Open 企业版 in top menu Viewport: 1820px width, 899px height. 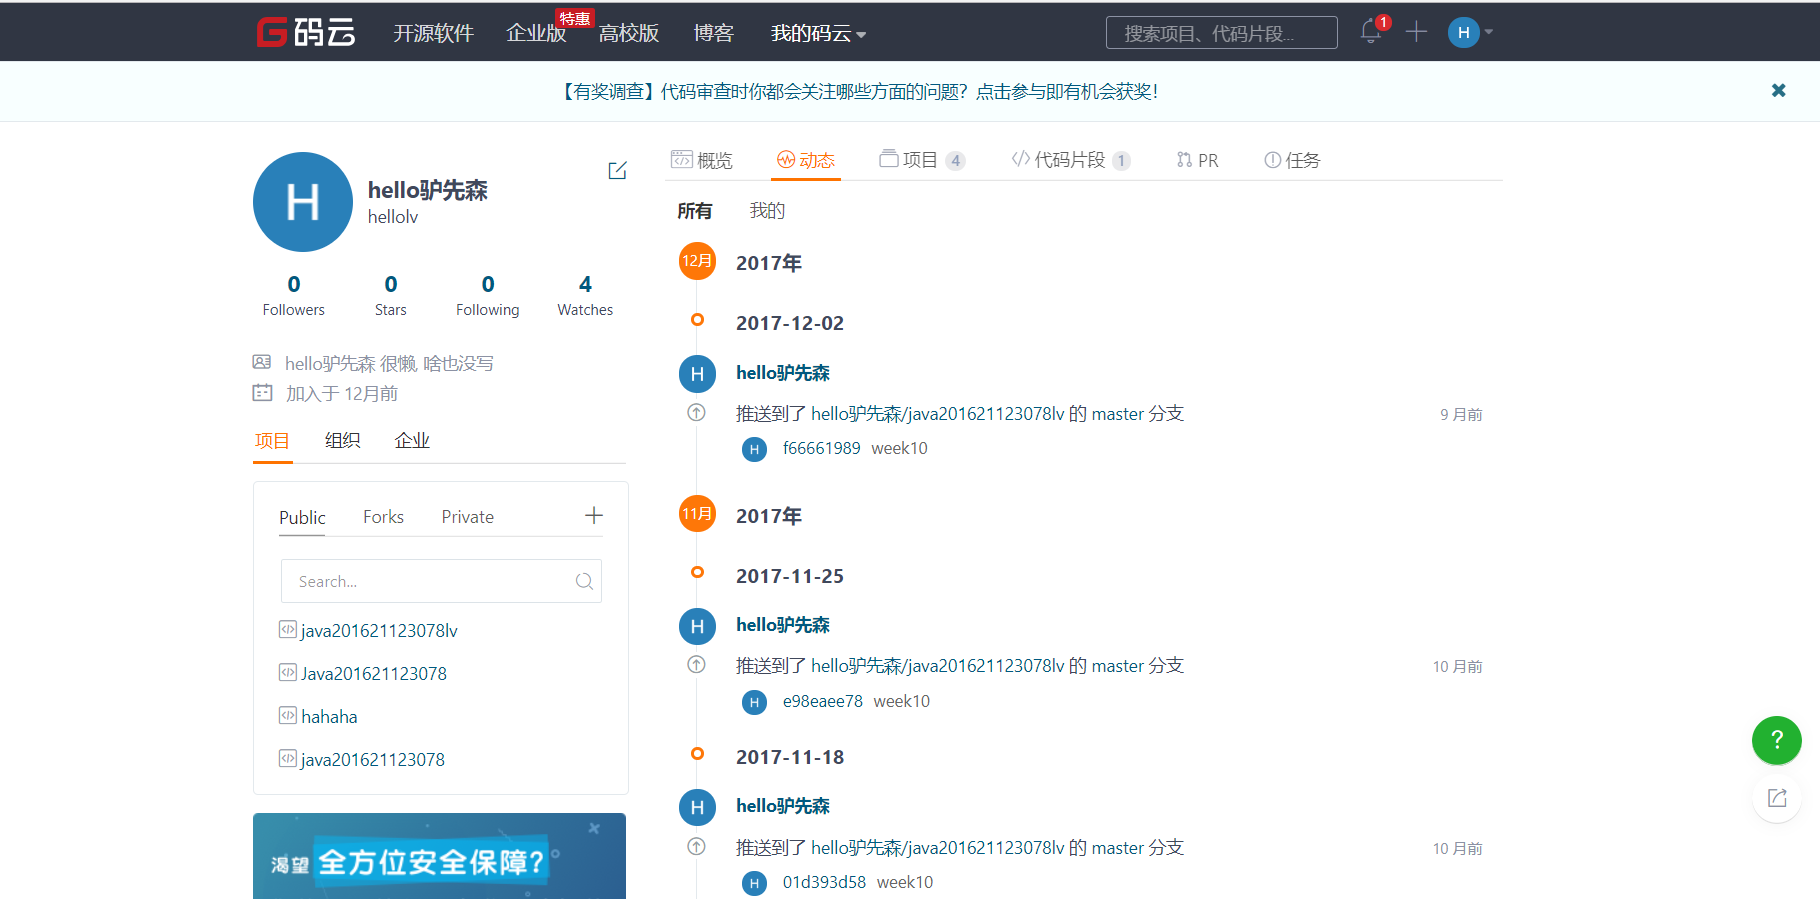click(x=536, y=33)
